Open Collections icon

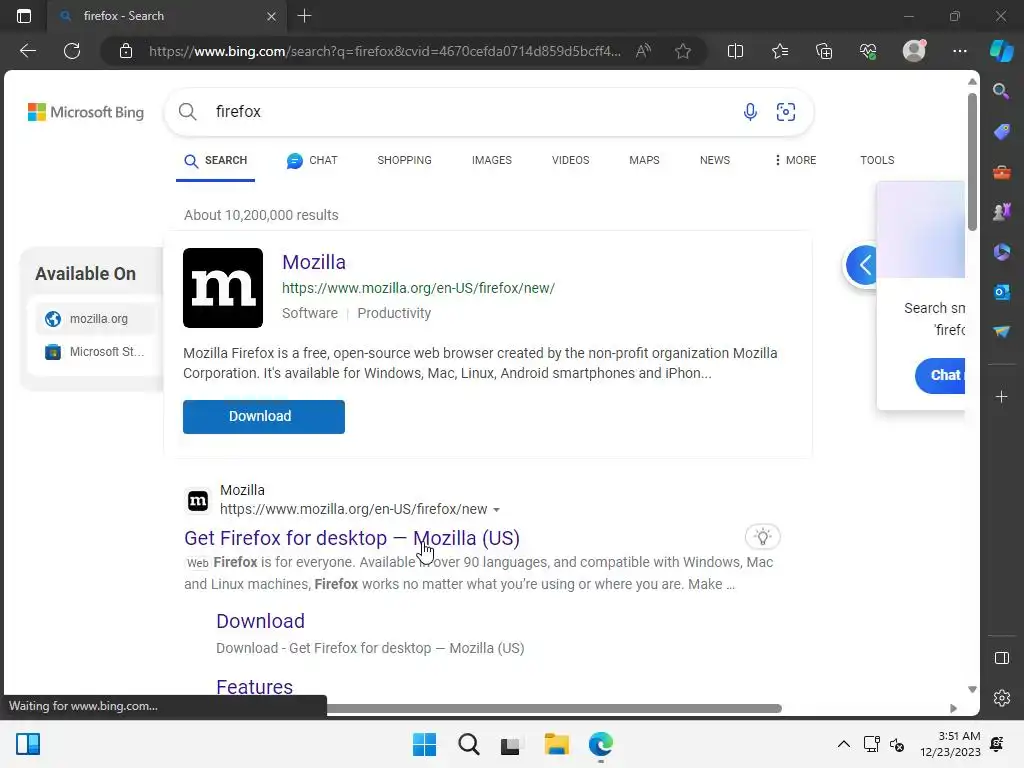[824, 51]
